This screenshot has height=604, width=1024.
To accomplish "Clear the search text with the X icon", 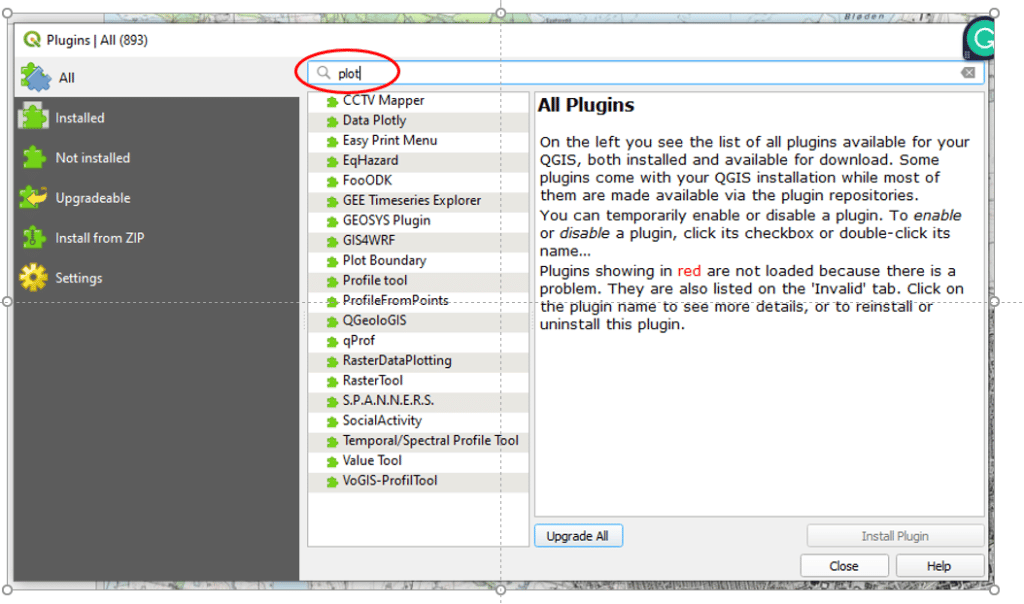I will click(968, 72).
